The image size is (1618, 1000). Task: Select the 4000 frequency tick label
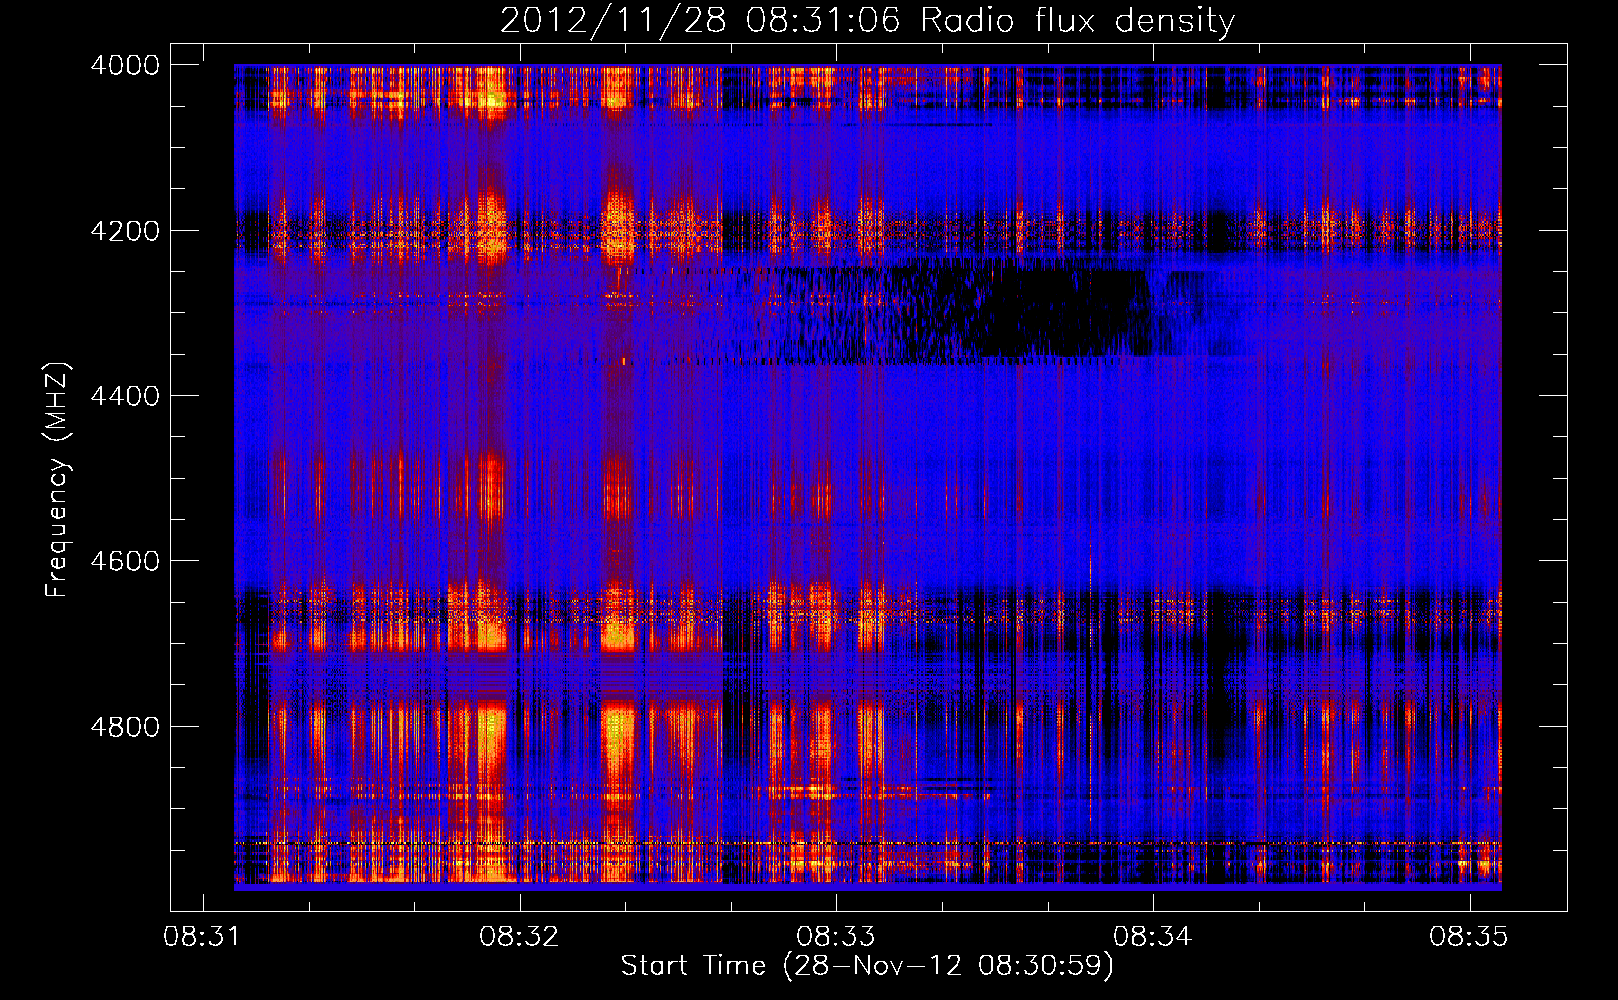(125, 65)
